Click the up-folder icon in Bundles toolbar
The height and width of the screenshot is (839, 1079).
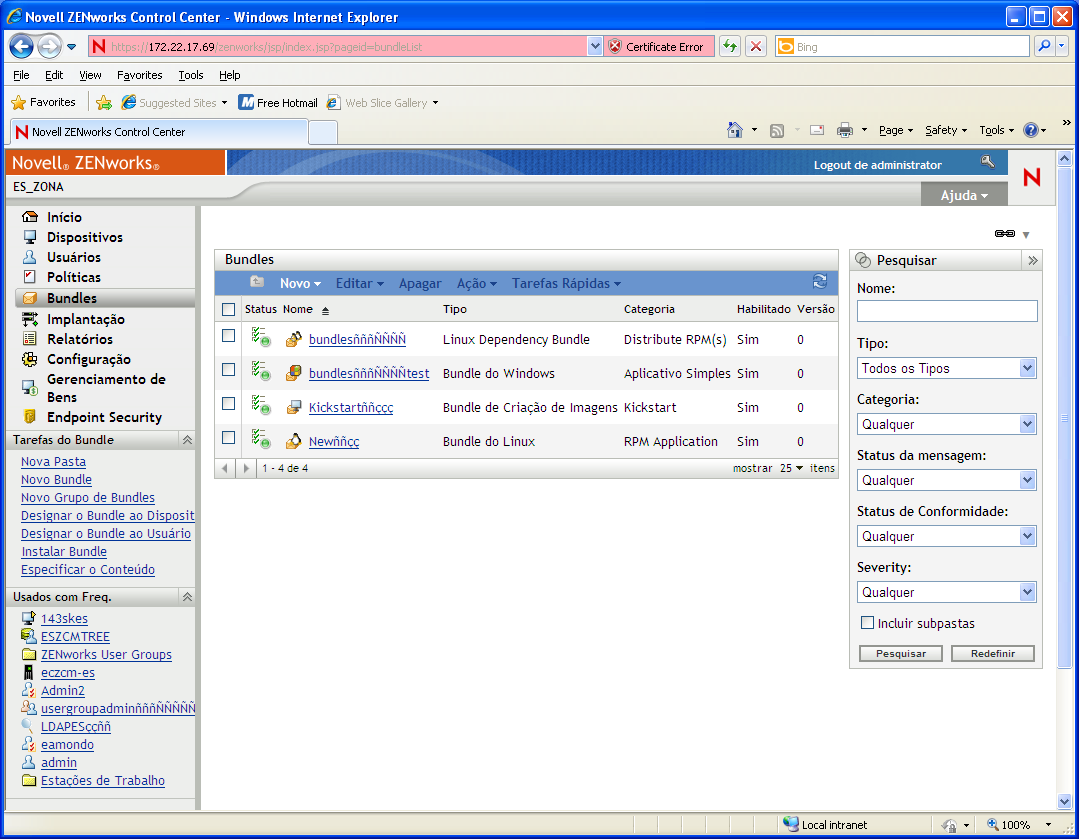click(x=257, y=282)
